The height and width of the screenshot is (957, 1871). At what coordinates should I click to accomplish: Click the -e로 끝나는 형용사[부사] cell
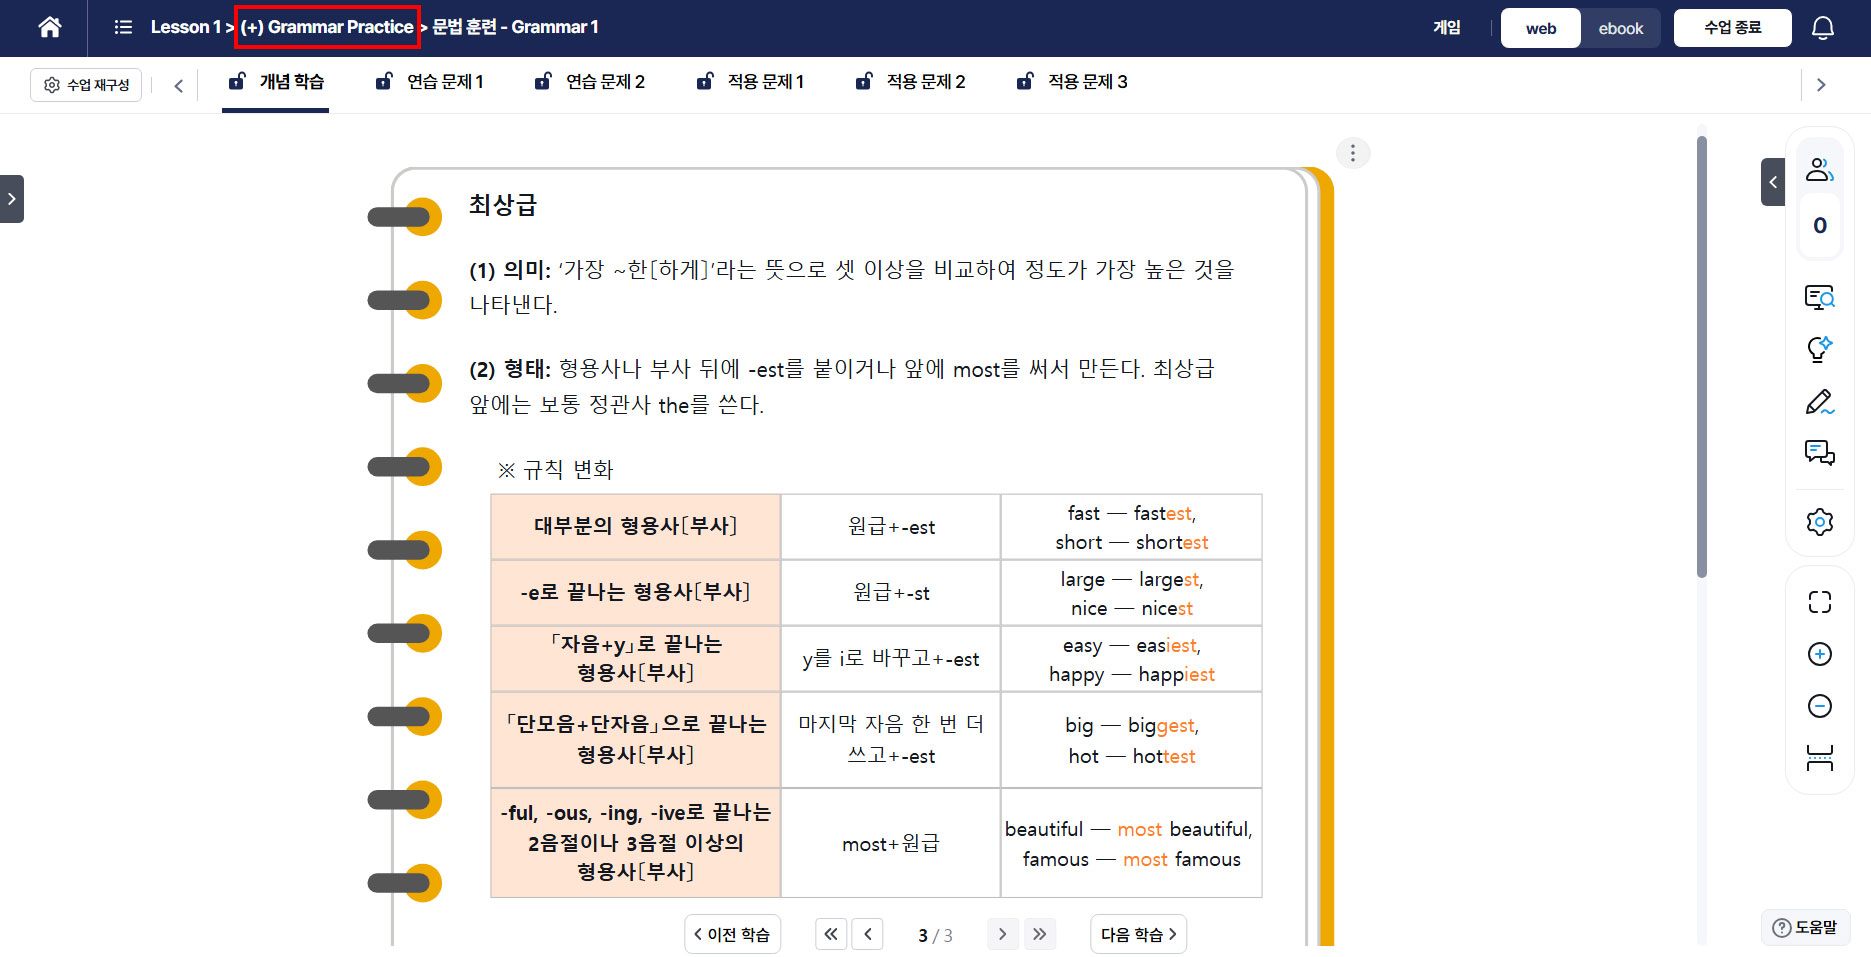pyautogui.click(x=635, y=592)
